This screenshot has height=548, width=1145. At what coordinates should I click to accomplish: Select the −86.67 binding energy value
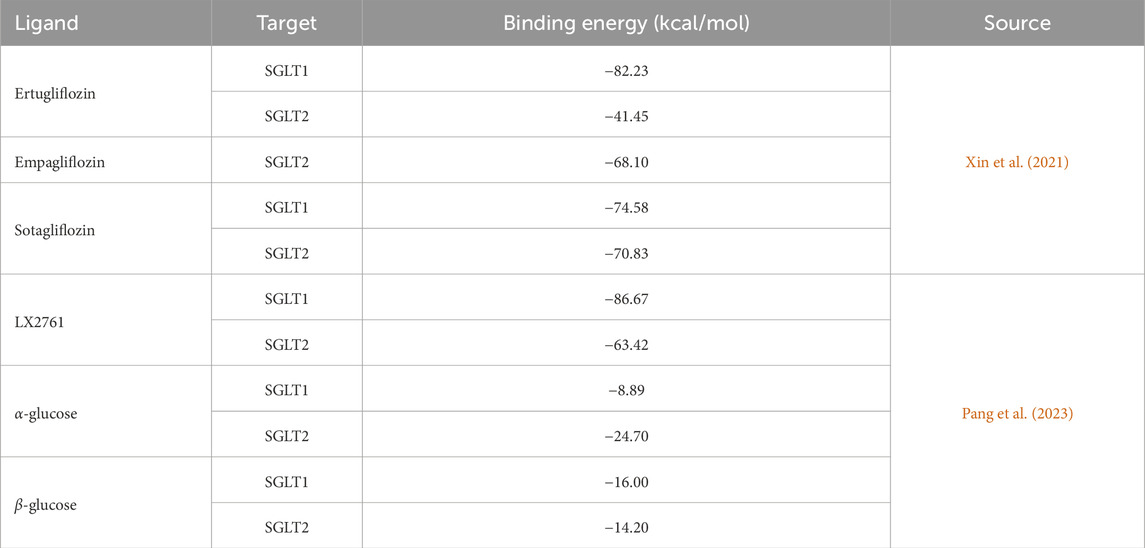(x=626, y=298)
